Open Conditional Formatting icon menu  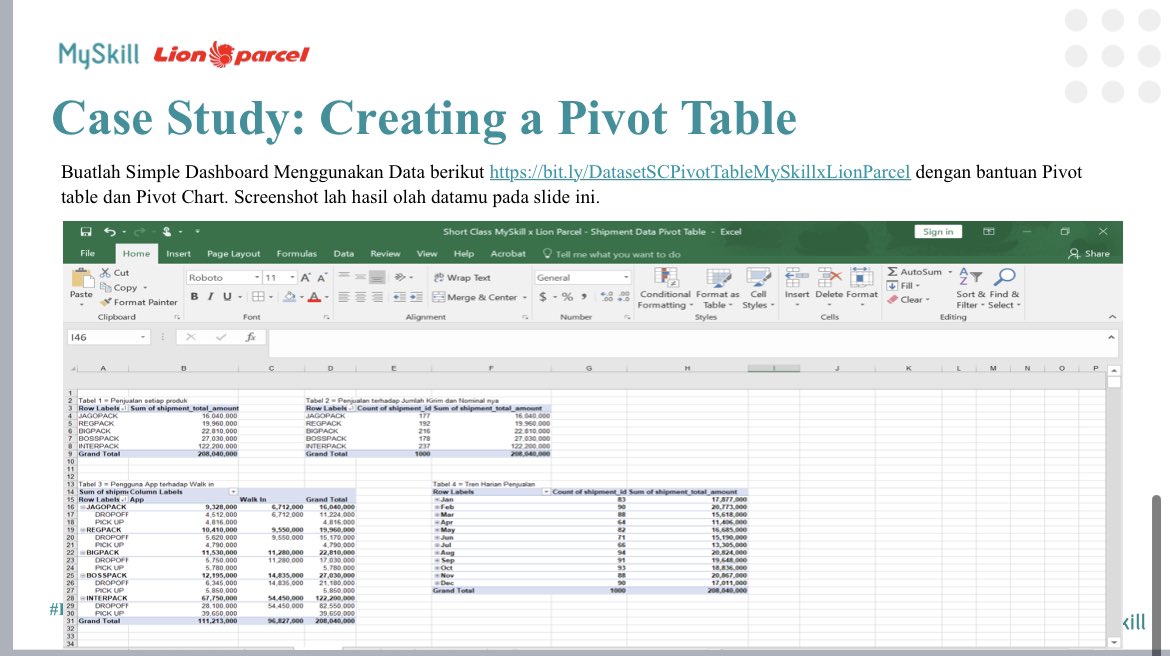pyautogui.click(x=666, y=278)
